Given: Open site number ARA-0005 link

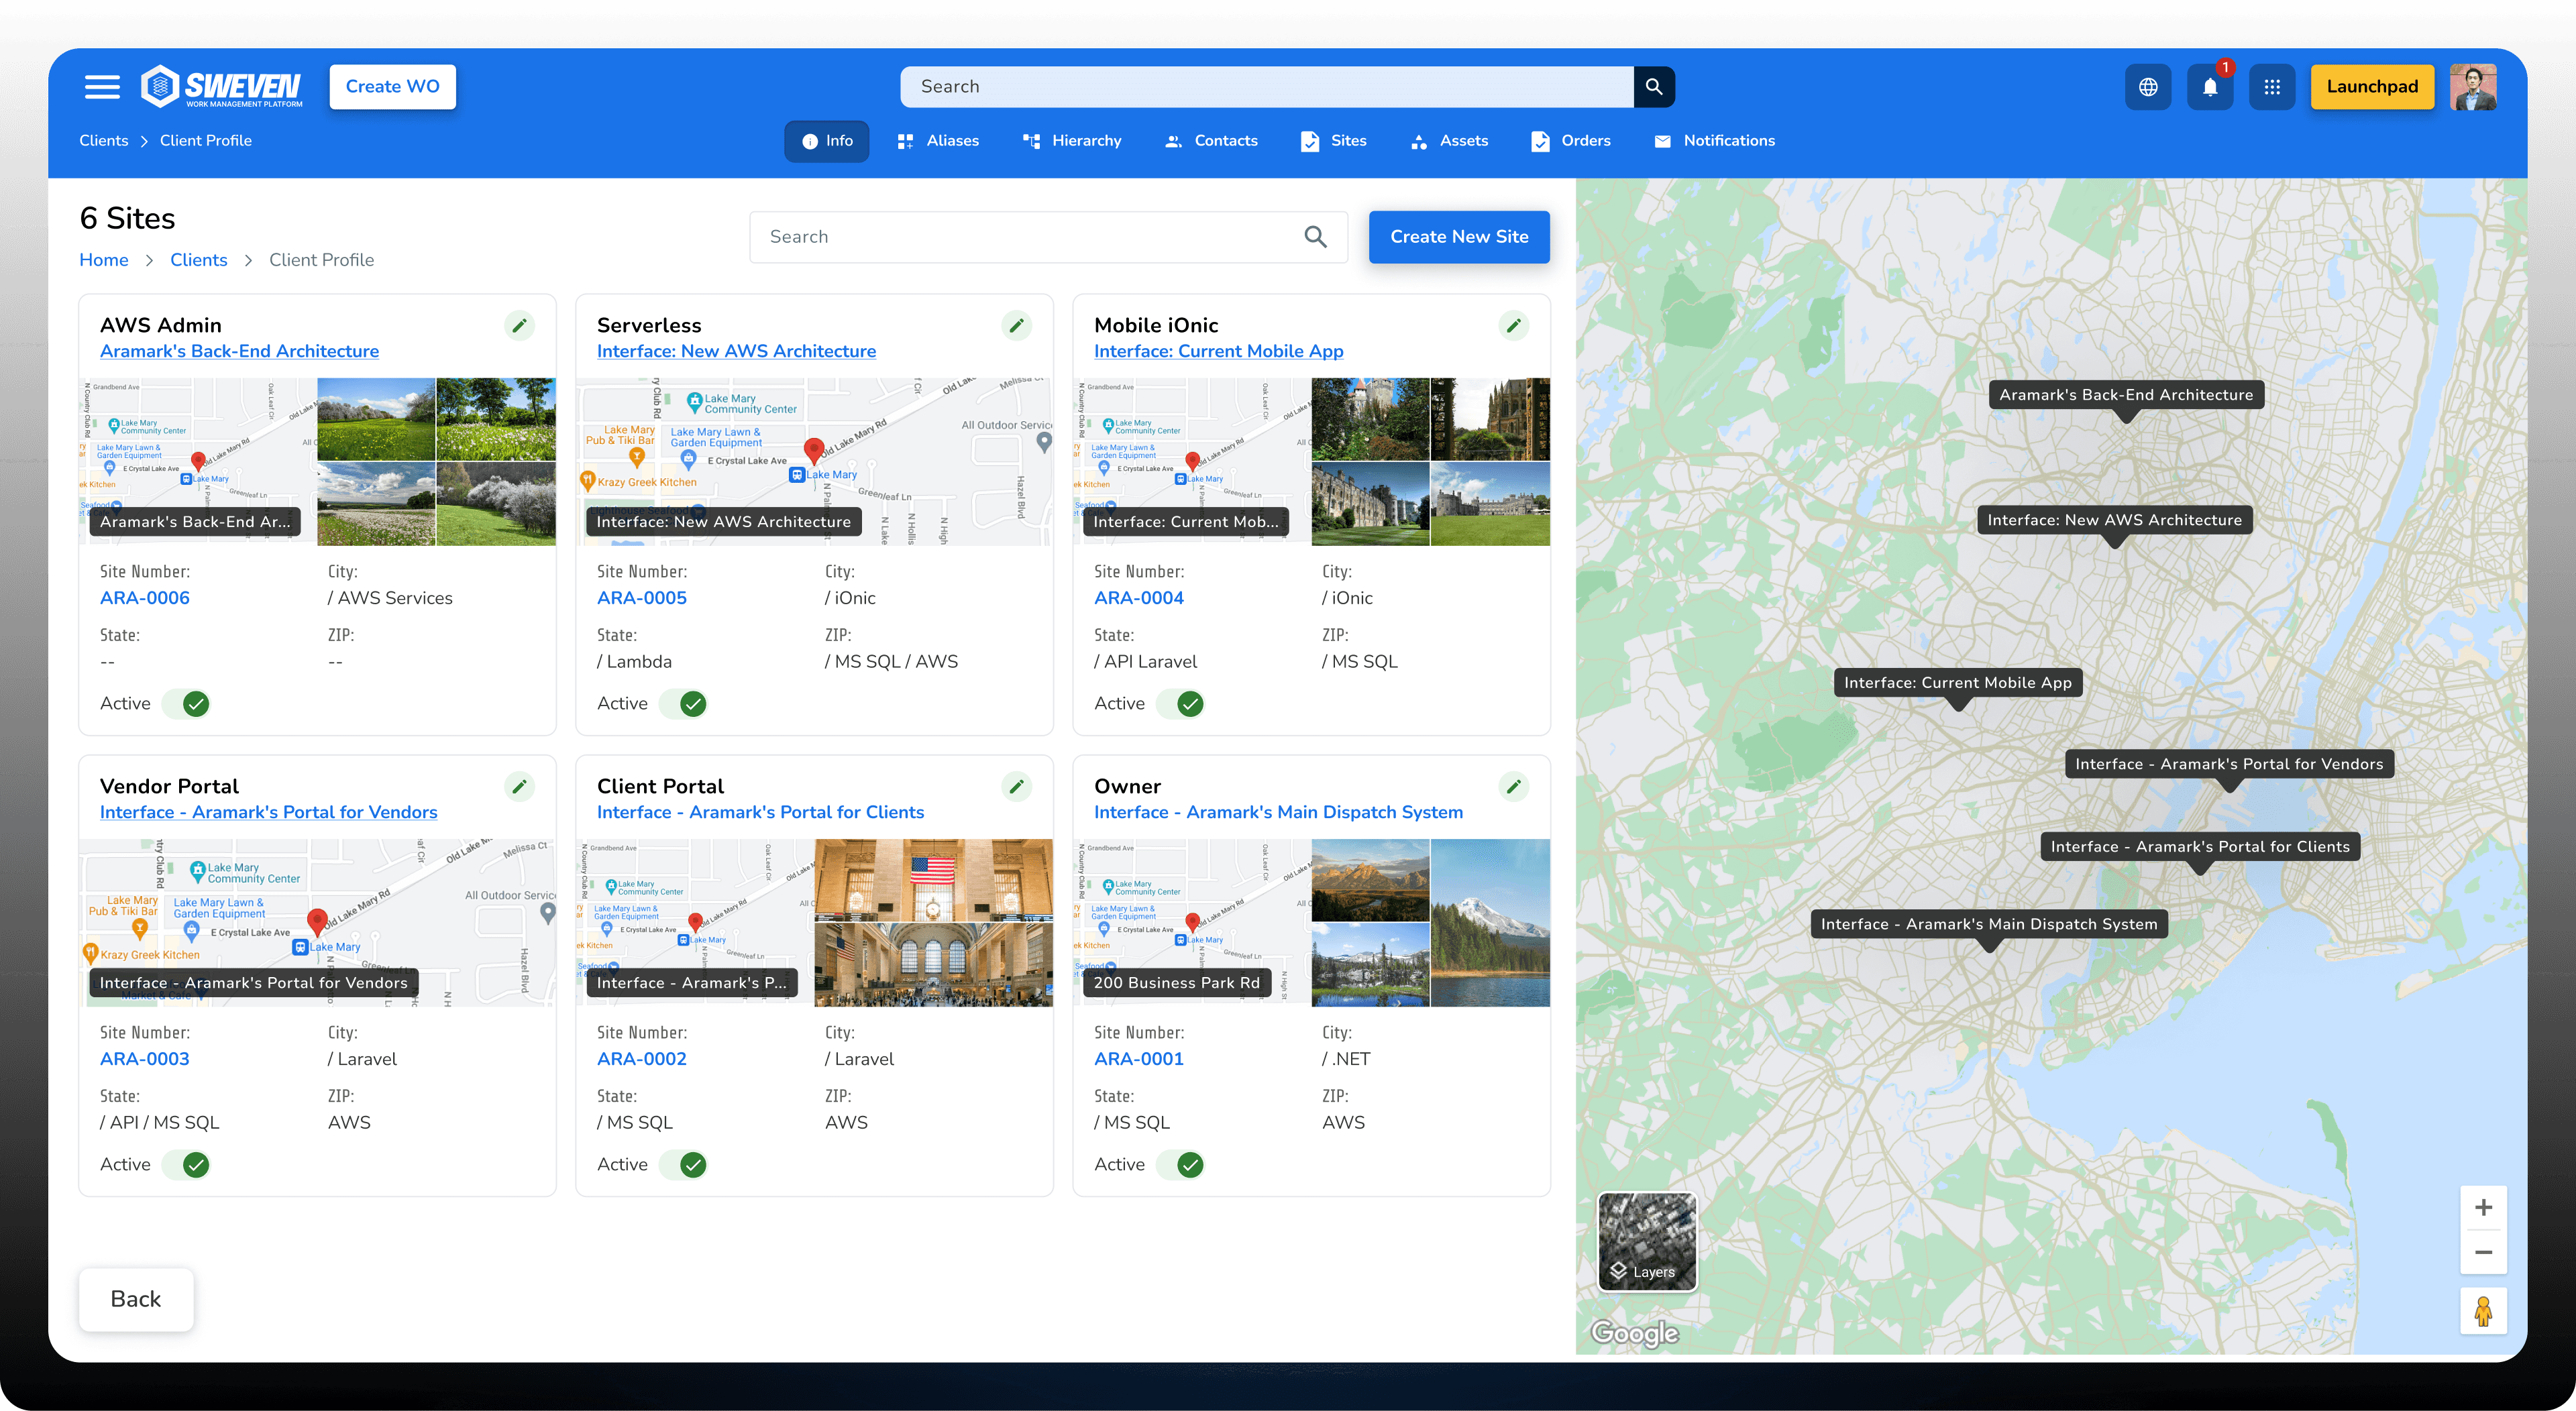Looking at the screenshot, I should pyautogui.click(x=641, y=598).
